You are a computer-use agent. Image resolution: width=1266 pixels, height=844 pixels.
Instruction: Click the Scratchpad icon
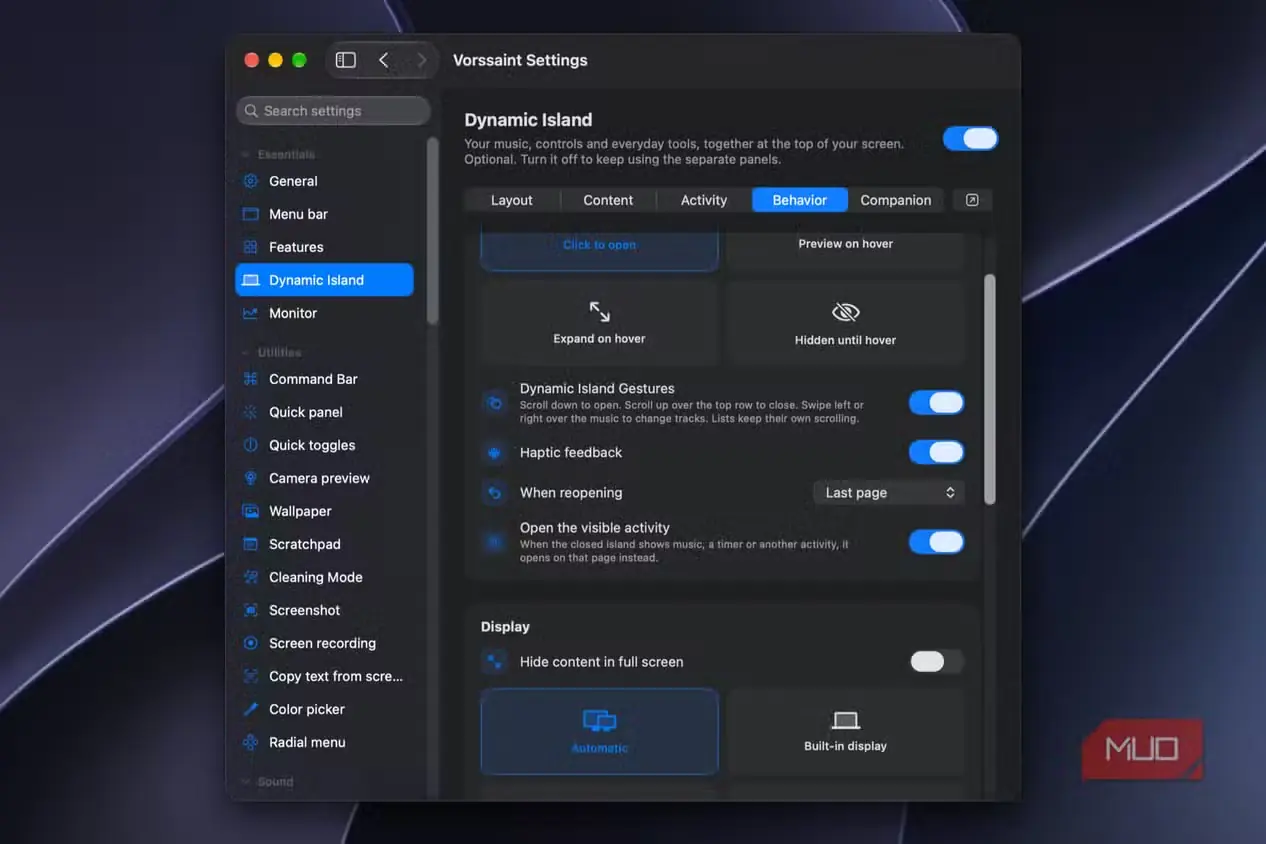[250, 544]
